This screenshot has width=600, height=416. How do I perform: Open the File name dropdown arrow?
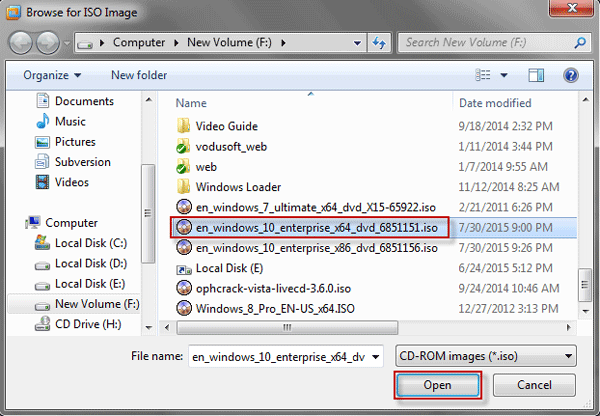click(x=376, y=357)
